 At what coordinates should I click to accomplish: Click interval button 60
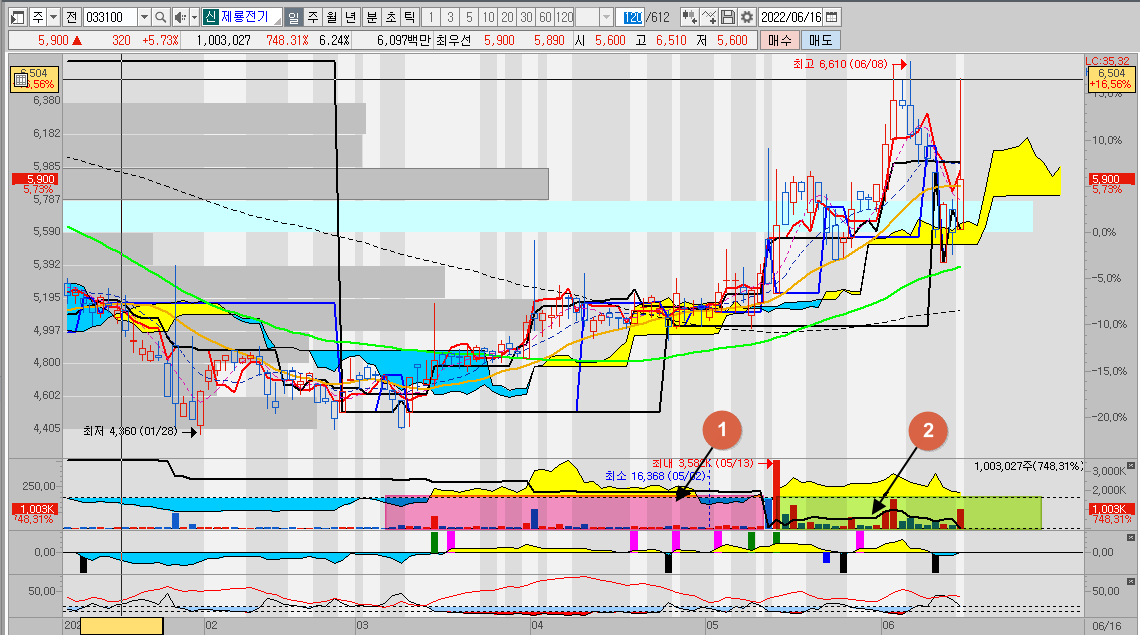tap(545, 17)
